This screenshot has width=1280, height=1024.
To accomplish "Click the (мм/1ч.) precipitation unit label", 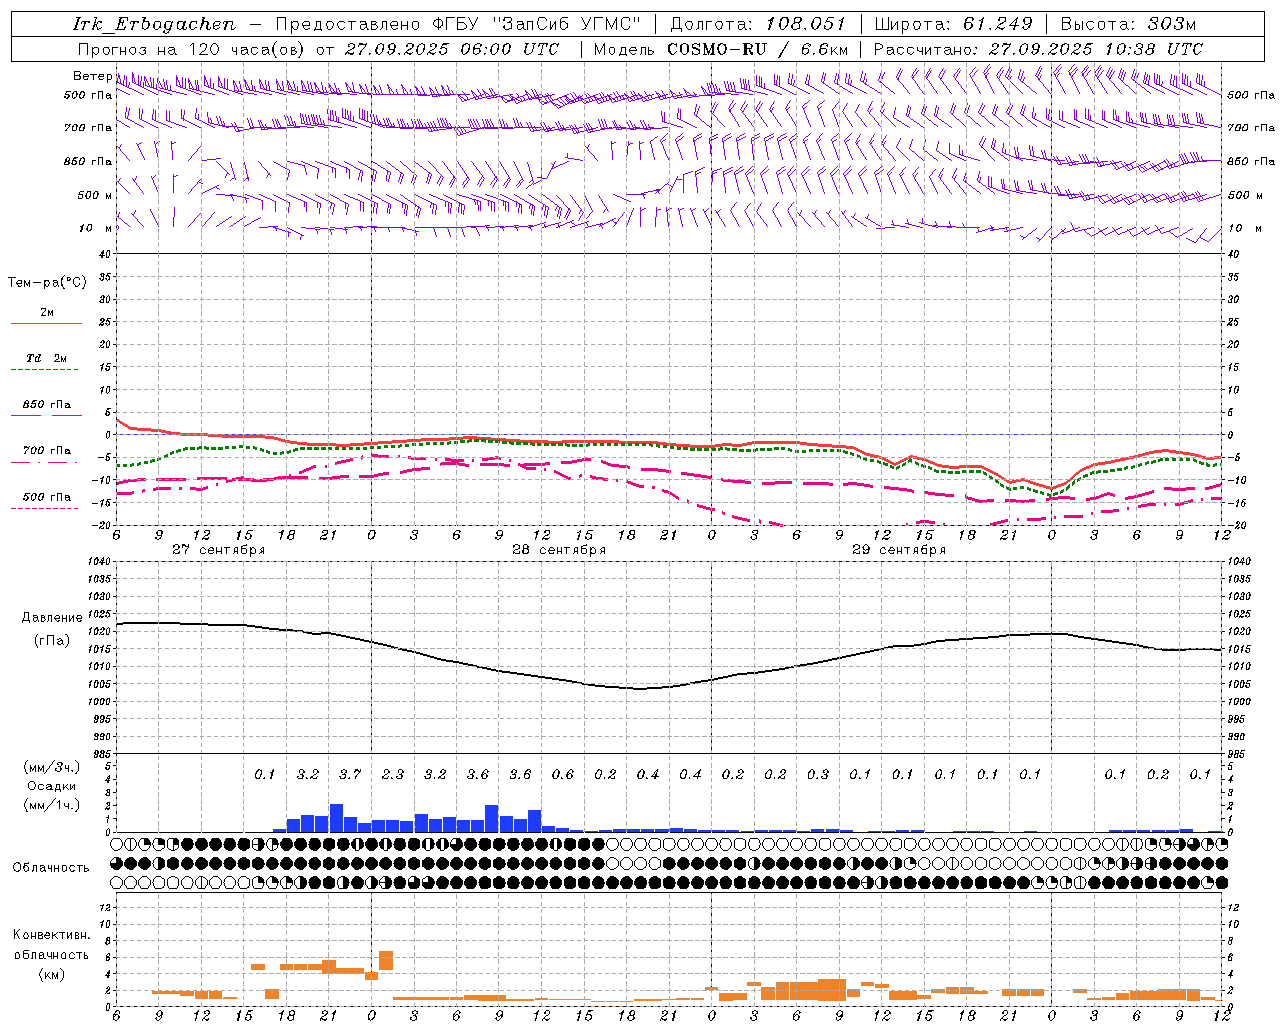I will click(x=51, y=805).
